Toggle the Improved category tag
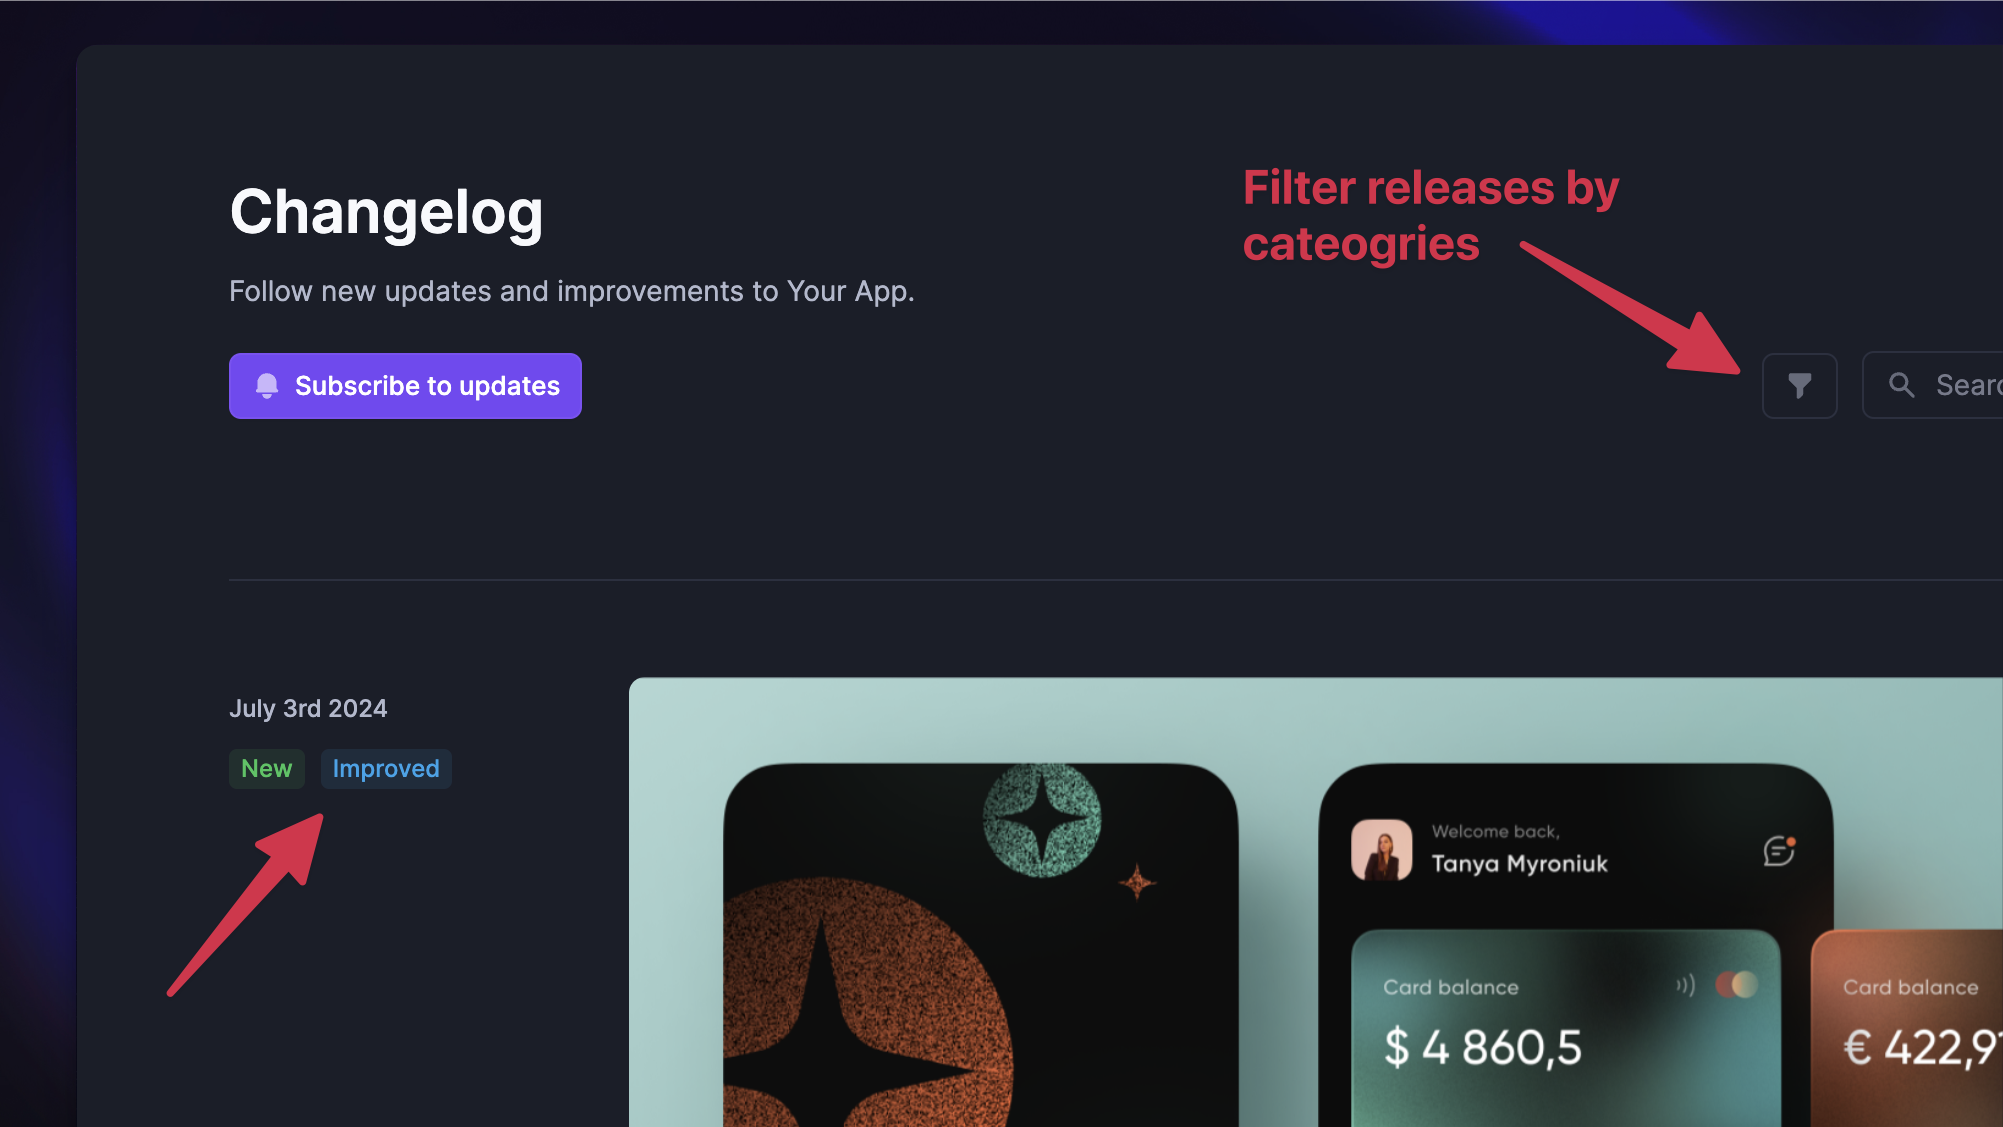The width and height of the screenshot is (2003, 1127). click(x=386, y=768)
